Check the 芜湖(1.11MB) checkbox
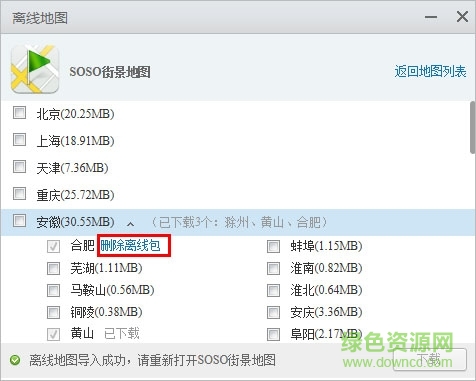The image size is (476, 381). 53,268
